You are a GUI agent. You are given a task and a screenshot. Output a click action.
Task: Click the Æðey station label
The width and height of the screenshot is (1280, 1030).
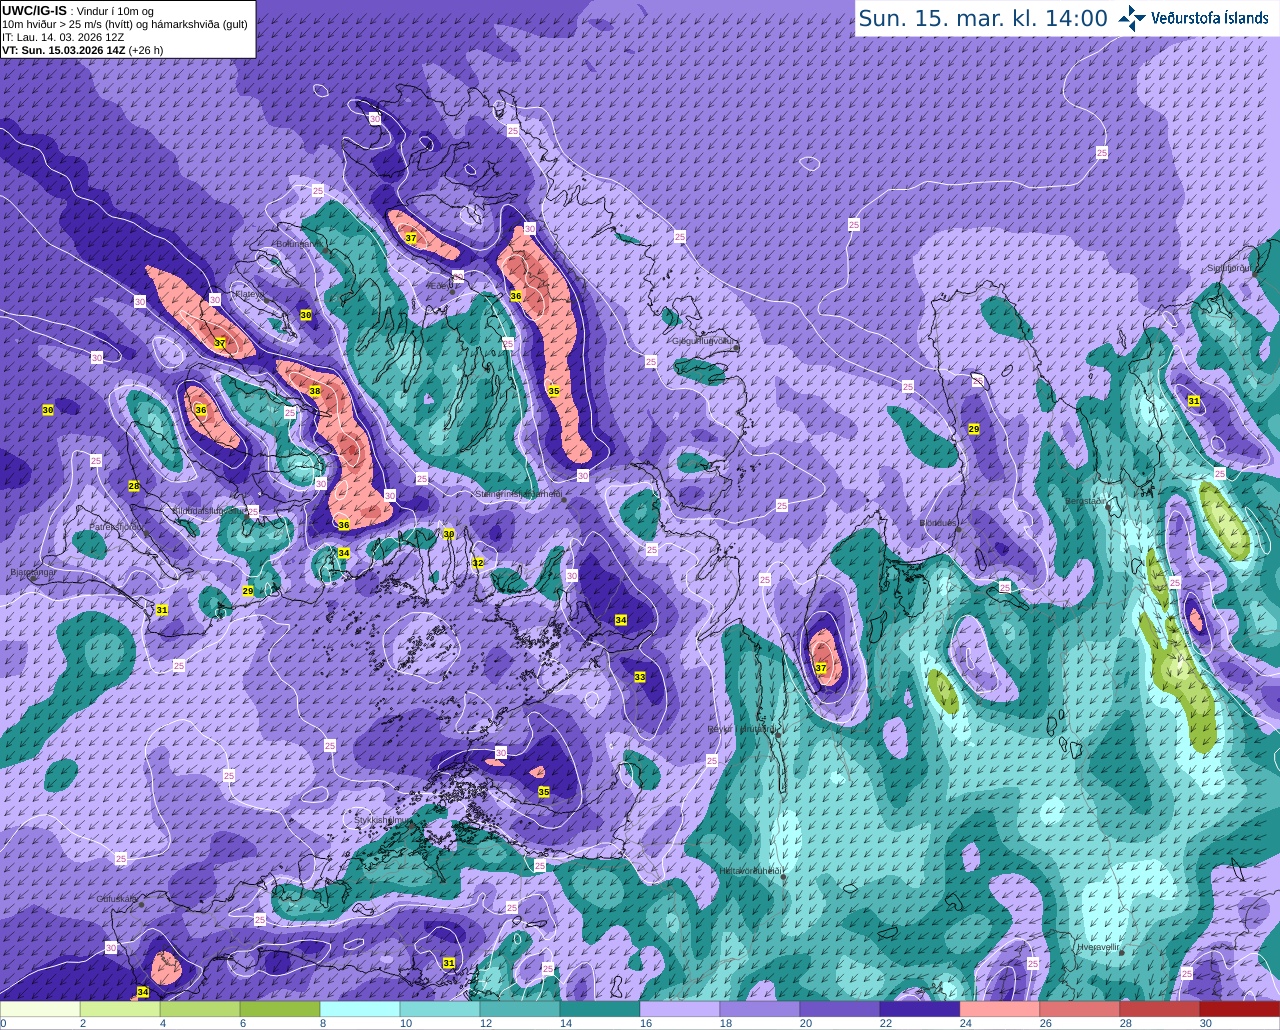click(x=441, y=285)
